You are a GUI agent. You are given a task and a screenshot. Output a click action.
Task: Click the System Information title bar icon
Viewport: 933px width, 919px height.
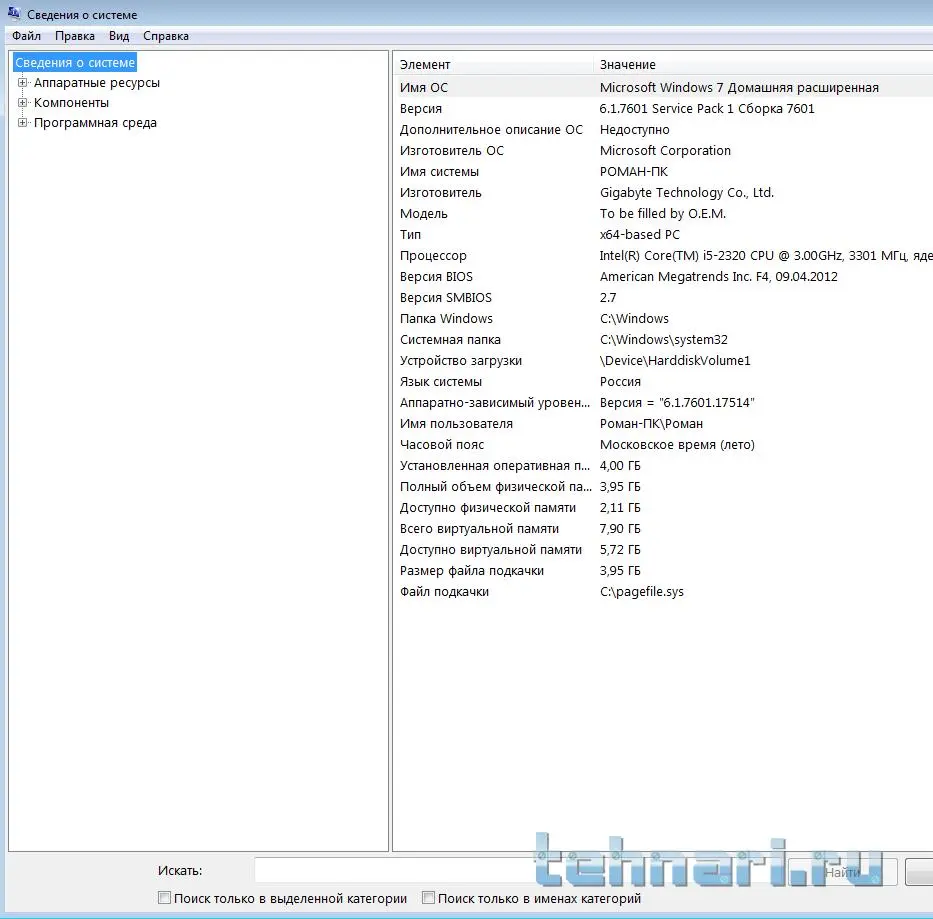pos(14,12)
